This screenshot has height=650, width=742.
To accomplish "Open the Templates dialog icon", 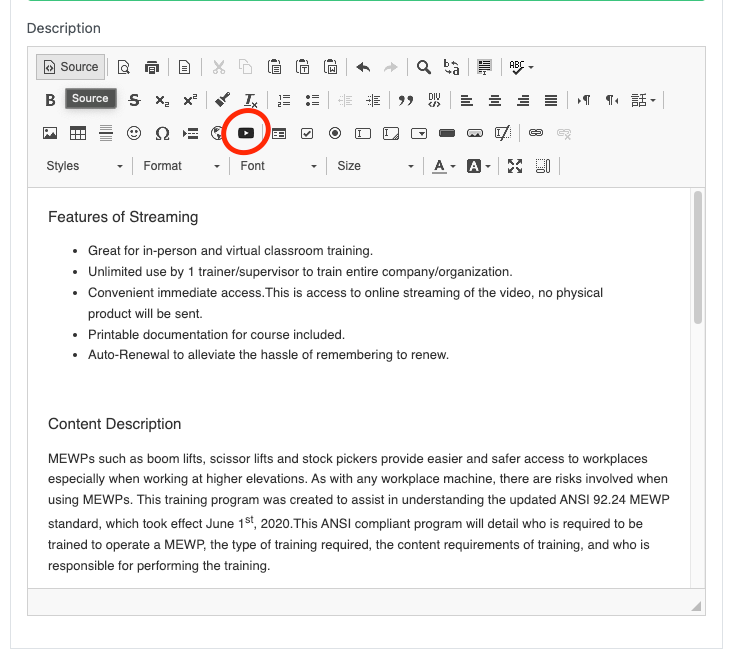I will click(x=185, y=67).
